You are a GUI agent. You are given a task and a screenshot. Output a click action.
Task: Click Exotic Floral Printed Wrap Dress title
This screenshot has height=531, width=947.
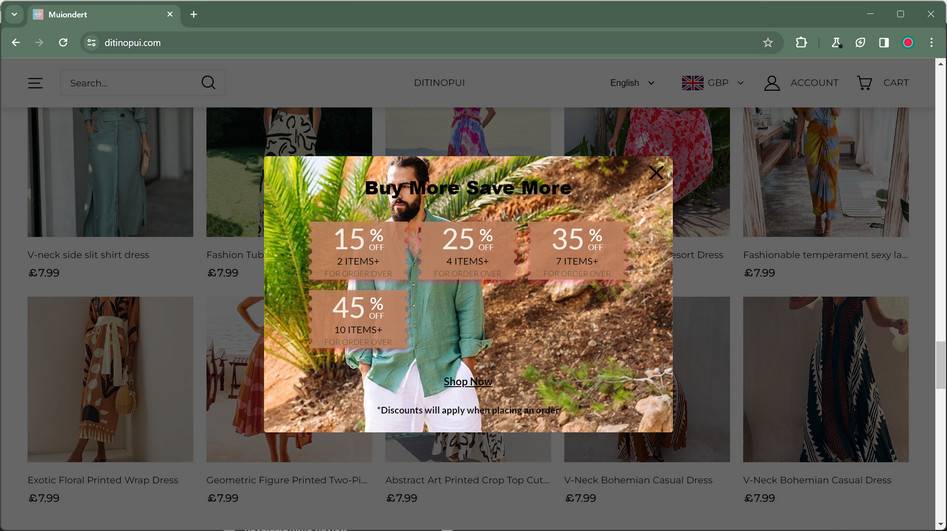(x=103, y=480)
